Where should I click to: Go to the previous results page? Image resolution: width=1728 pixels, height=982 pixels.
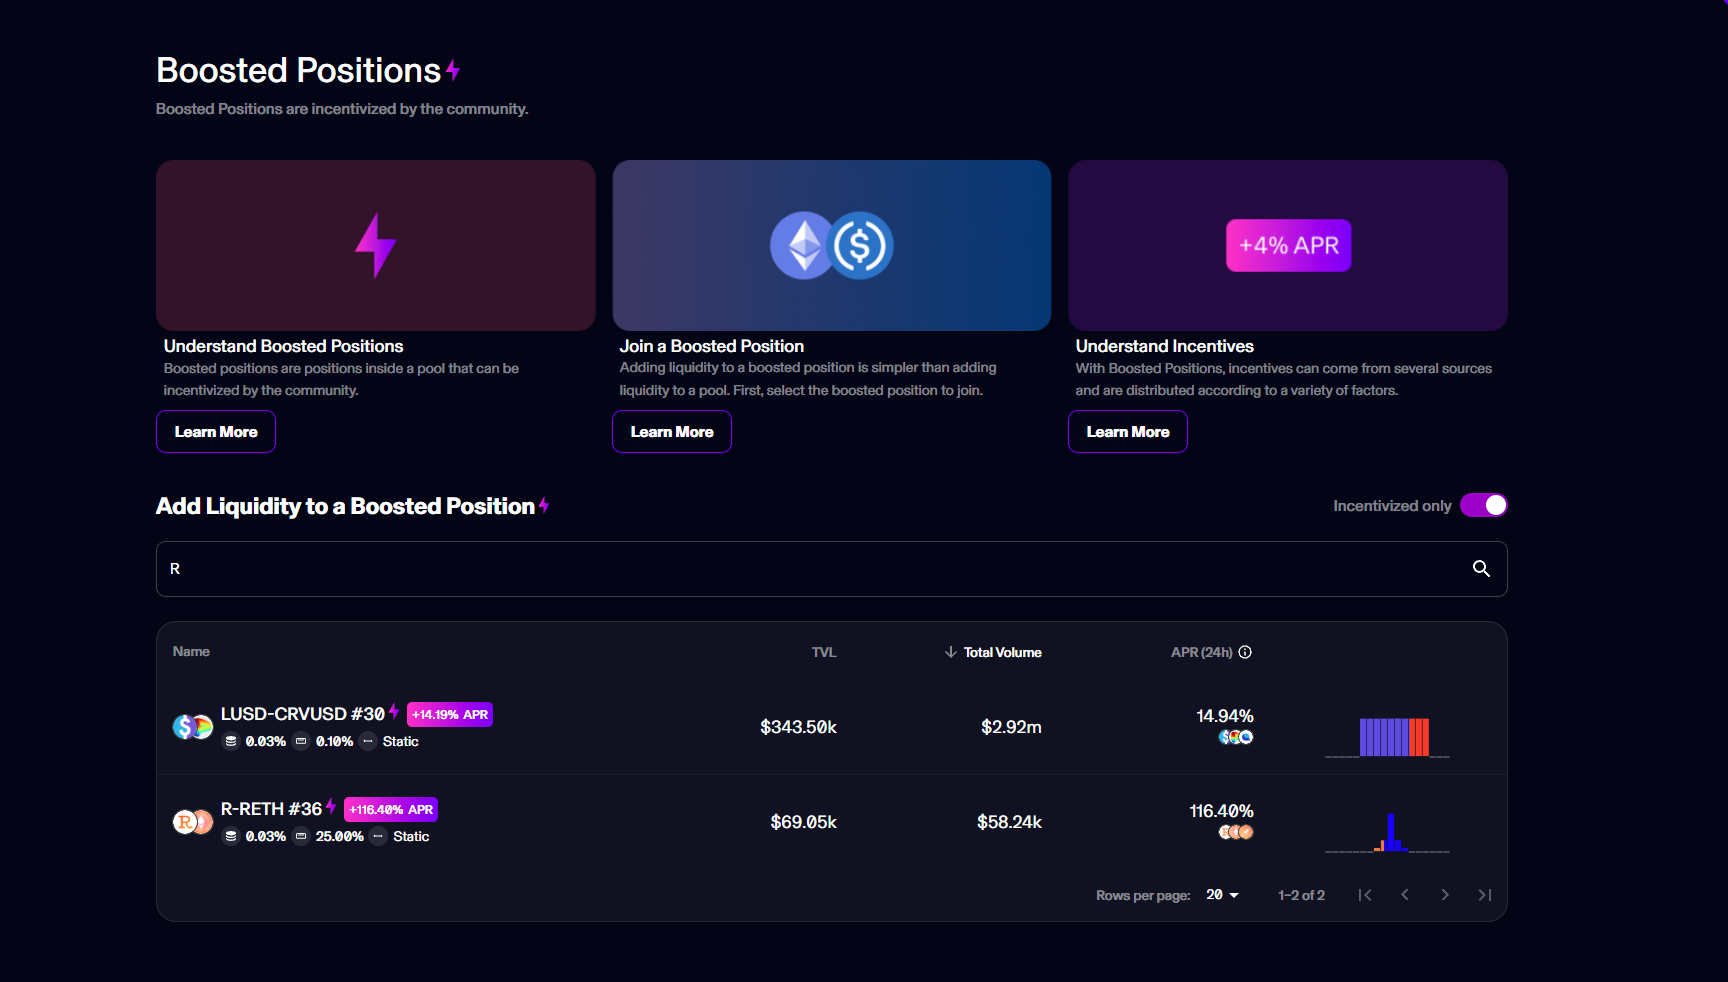pos(1405,895)
